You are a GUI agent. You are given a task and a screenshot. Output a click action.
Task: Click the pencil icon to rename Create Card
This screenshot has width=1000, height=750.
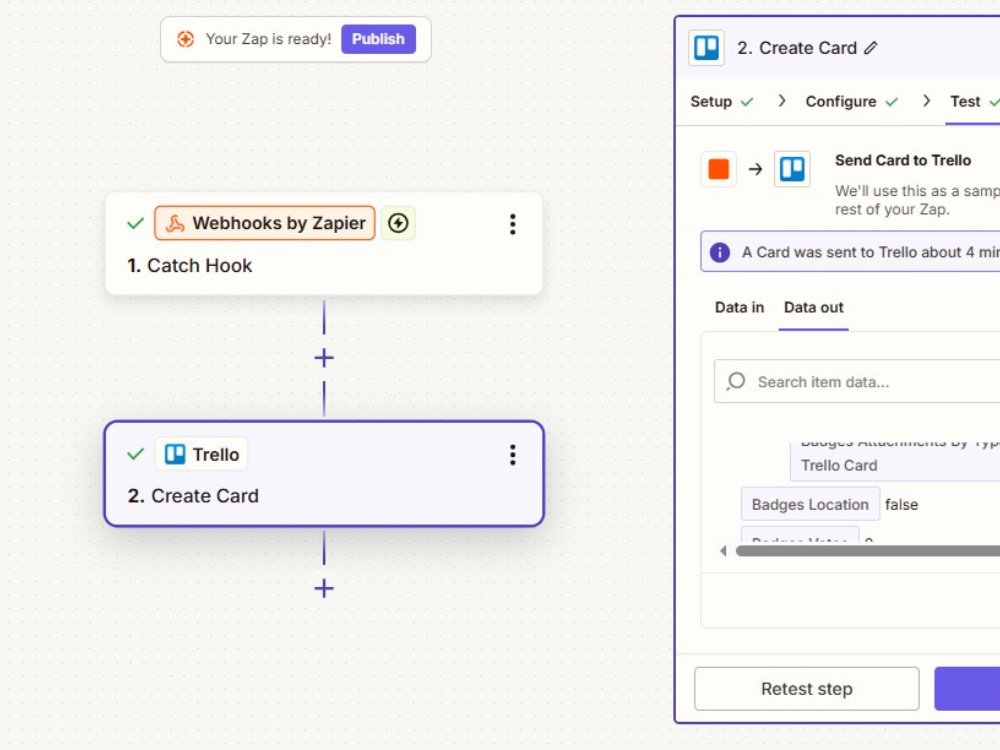[871, 48]
